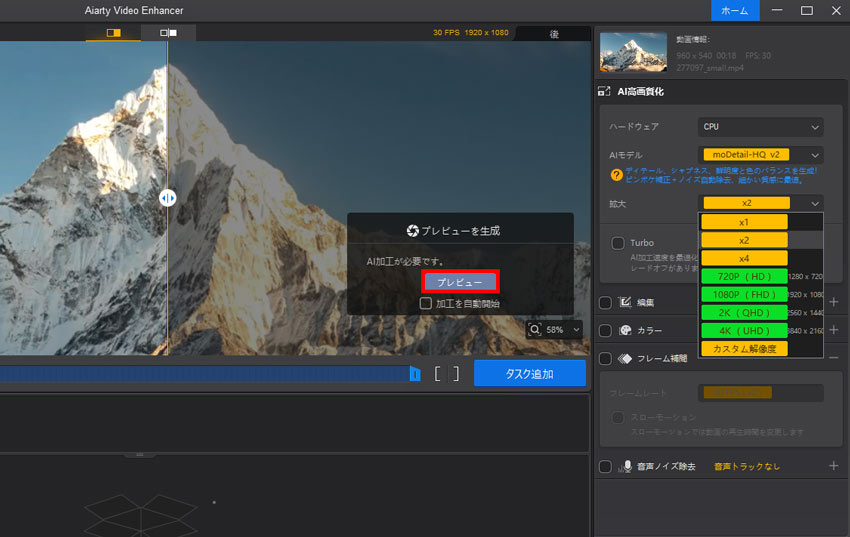Enable the カラー section checkbox

click(605, 330)
